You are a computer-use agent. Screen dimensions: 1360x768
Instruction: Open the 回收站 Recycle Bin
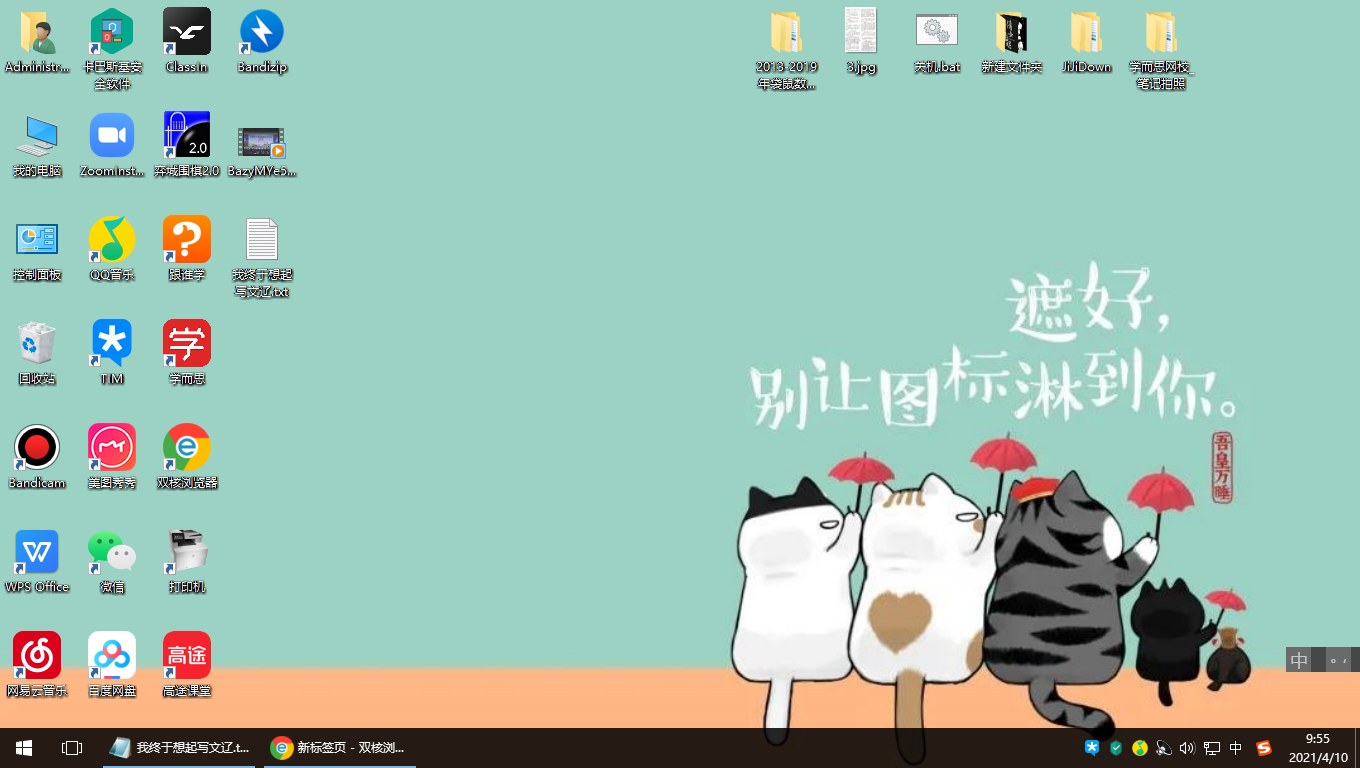click(37, 354)
